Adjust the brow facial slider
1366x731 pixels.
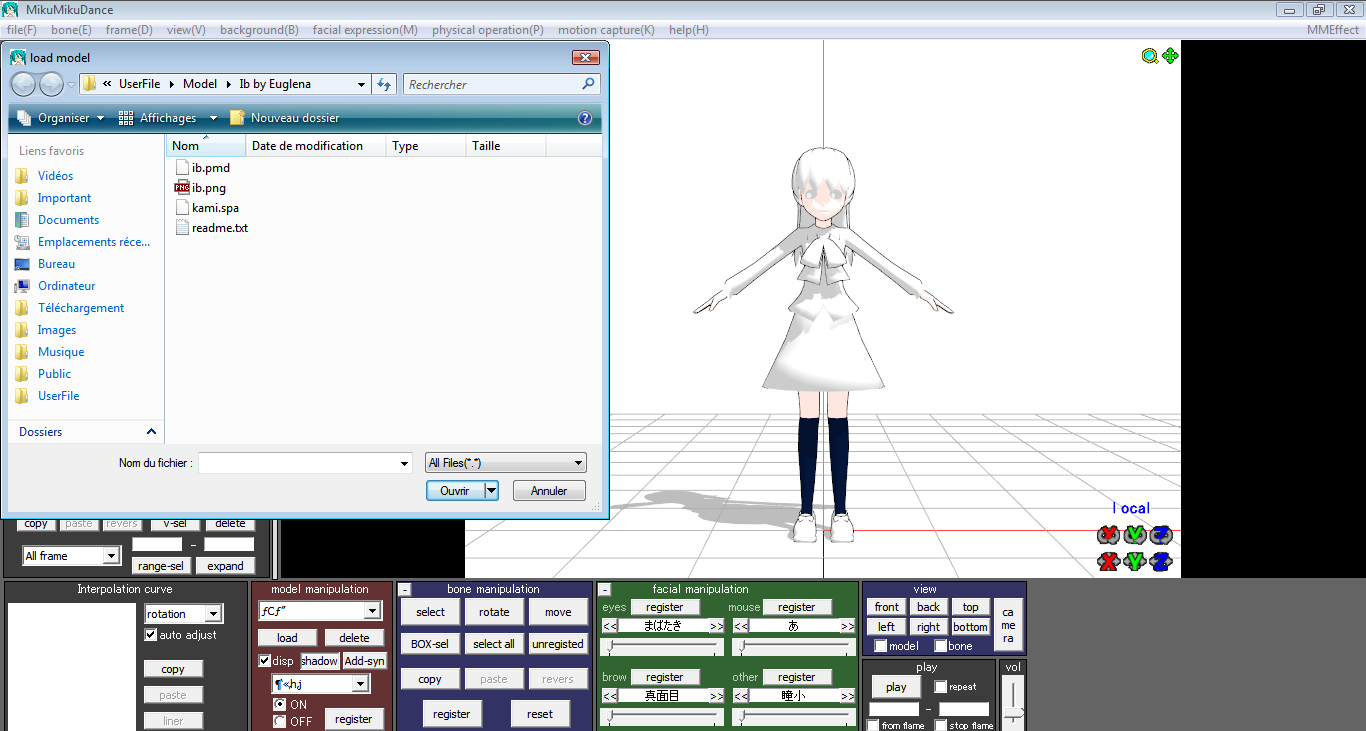pyautogui.click(x=661, y=717)
